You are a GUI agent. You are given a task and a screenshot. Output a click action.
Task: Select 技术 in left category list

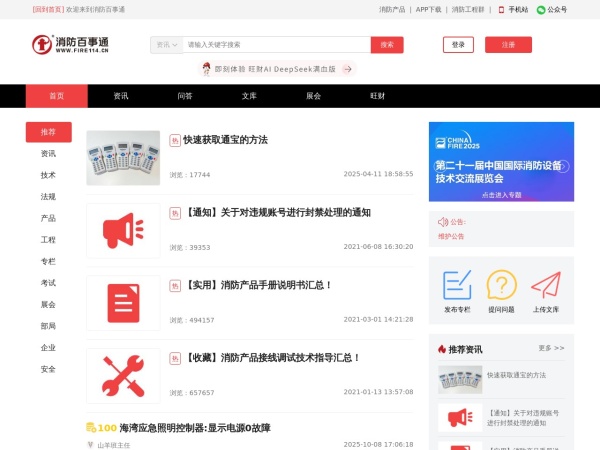(x=48, y=175)
